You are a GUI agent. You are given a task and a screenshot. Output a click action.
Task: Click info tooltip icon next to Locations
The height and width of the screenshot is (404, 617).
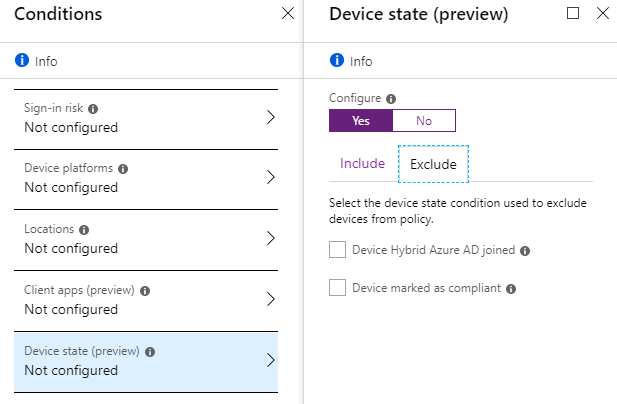tap(83, 230)
